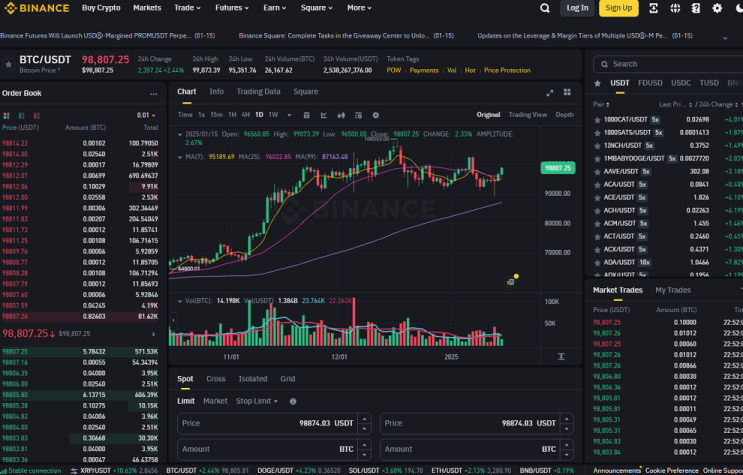743x475 pixels.
Task: Increase the sell Price stepper
Action: pyautogui.click(x=567, y=419)
